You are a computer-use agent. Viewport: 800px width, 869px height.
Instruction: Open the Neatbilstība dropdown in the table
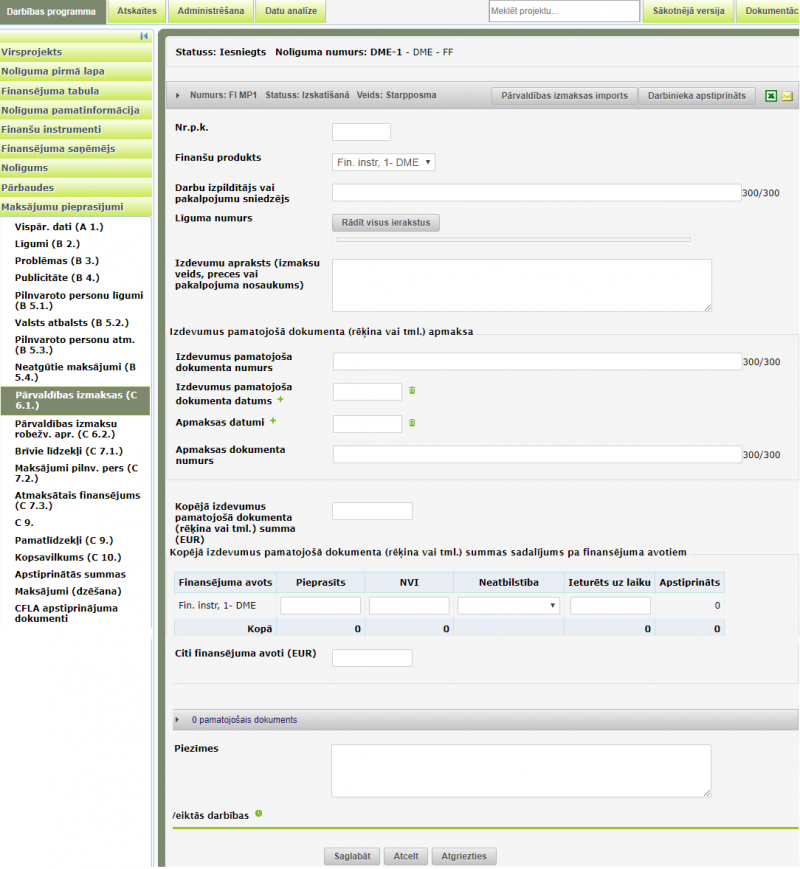[x=509, y=605]
